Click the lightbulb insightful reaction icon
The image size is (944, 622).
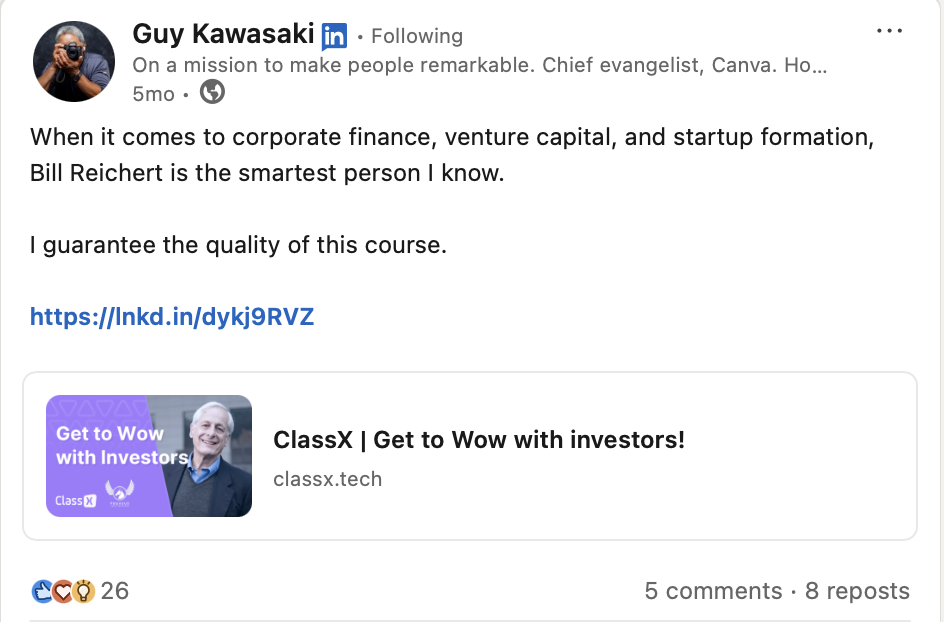coord(84,591)
